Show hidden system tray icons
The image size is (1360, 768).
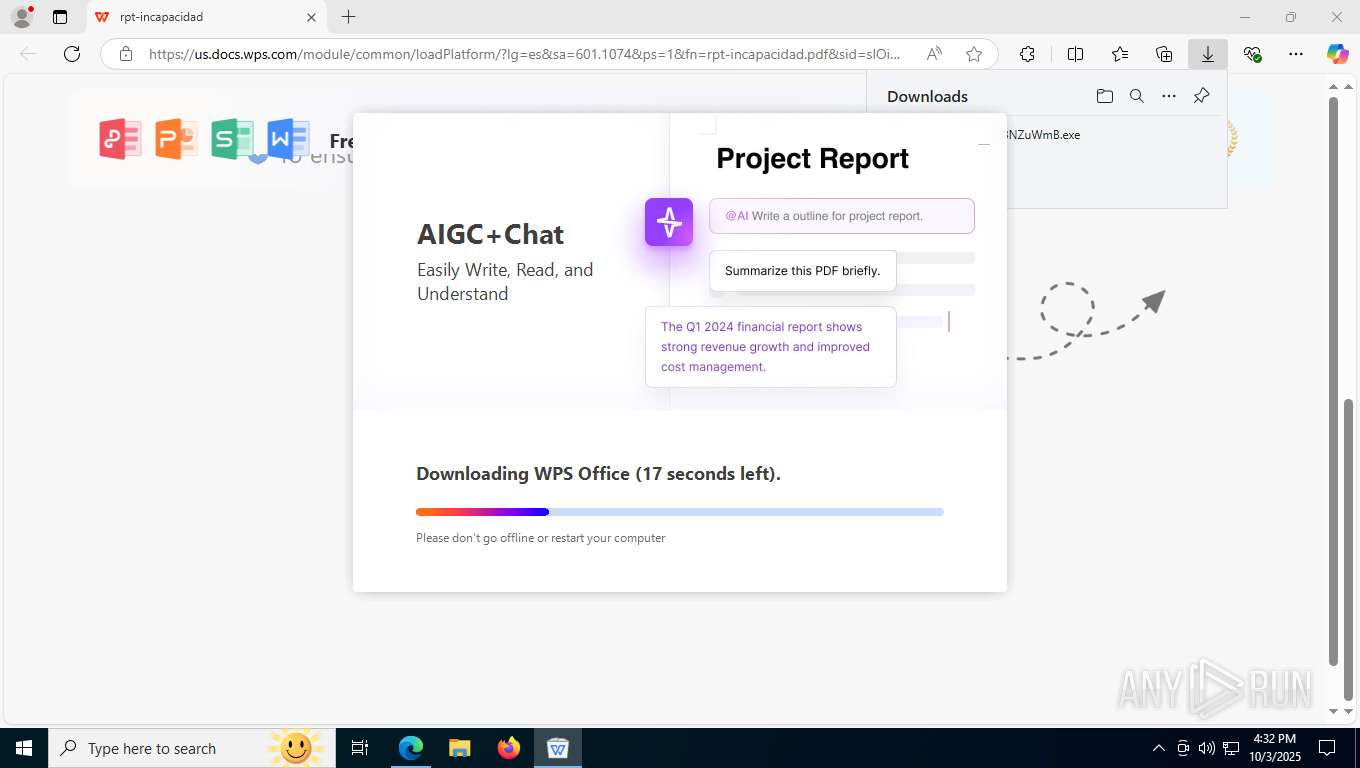[1159, 748]
